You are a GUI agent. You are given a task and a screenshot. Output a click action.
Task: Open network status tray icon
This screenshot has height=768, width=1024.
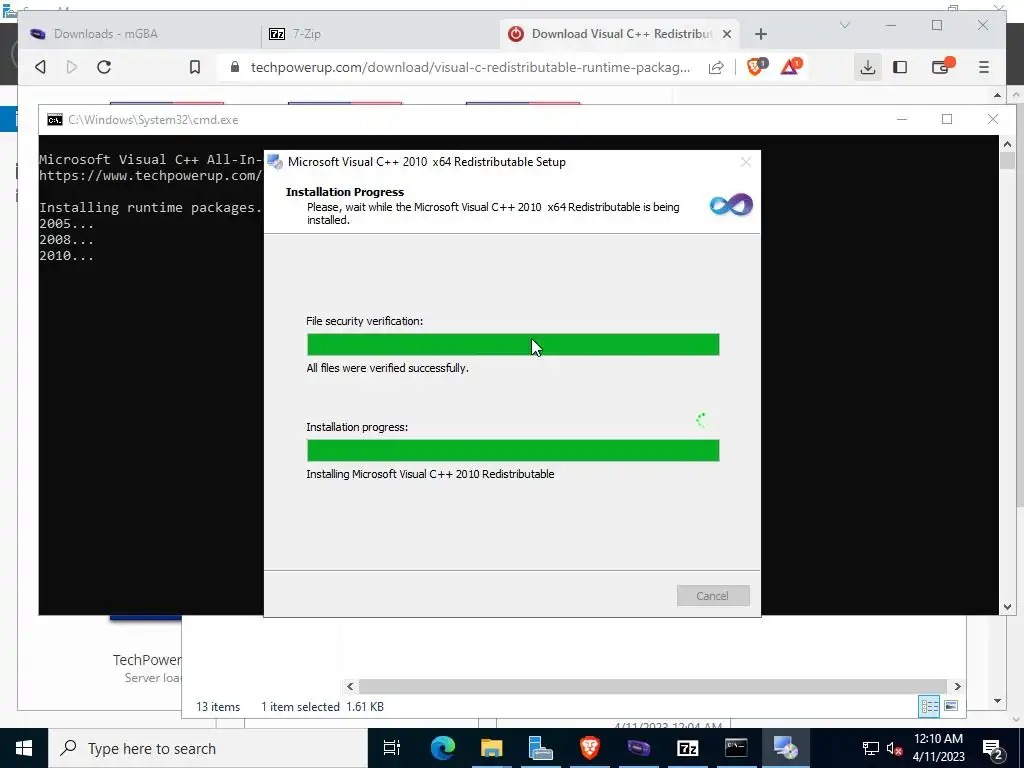[871, 748]
